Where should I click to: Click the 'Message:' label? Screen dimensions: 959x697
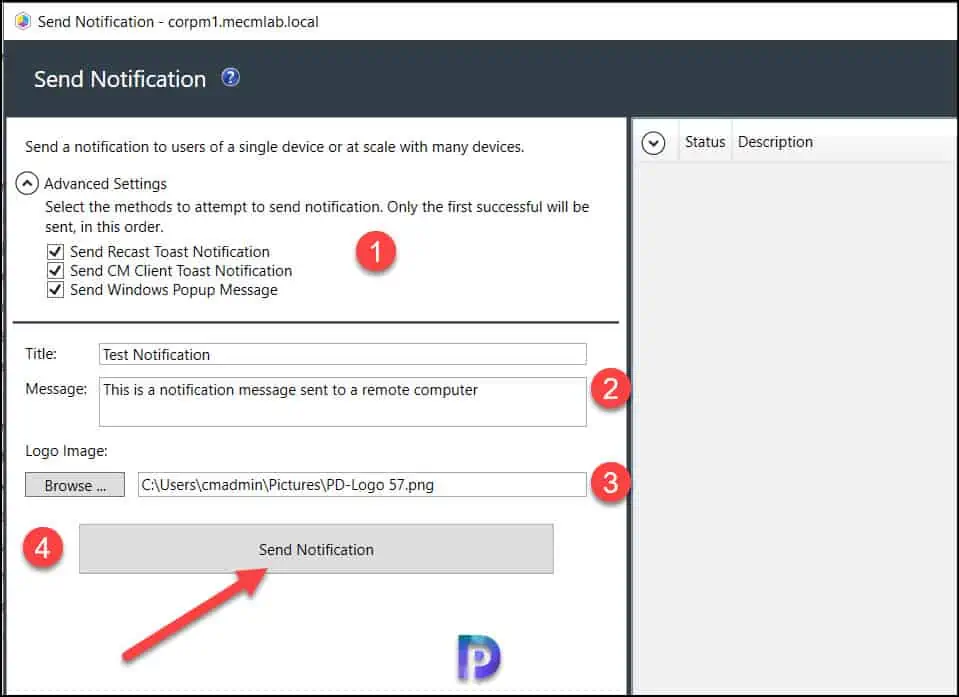[56, 389]
